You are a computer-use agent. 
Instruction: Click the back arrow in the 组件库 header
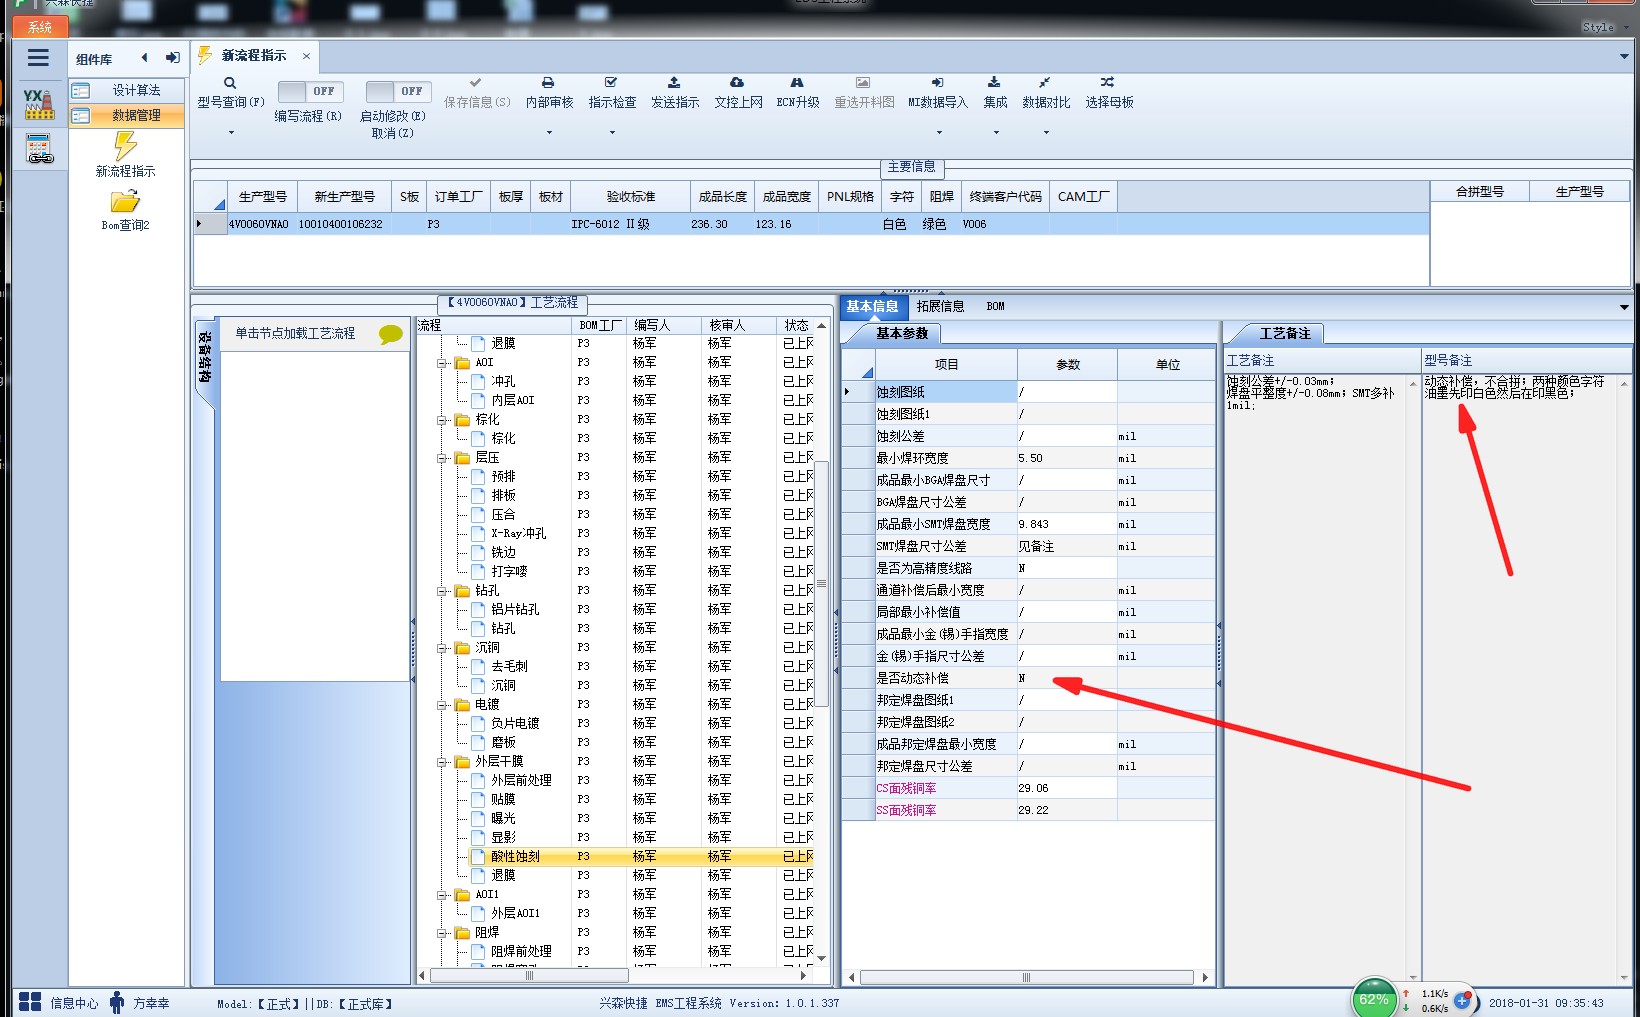(145, 57)
